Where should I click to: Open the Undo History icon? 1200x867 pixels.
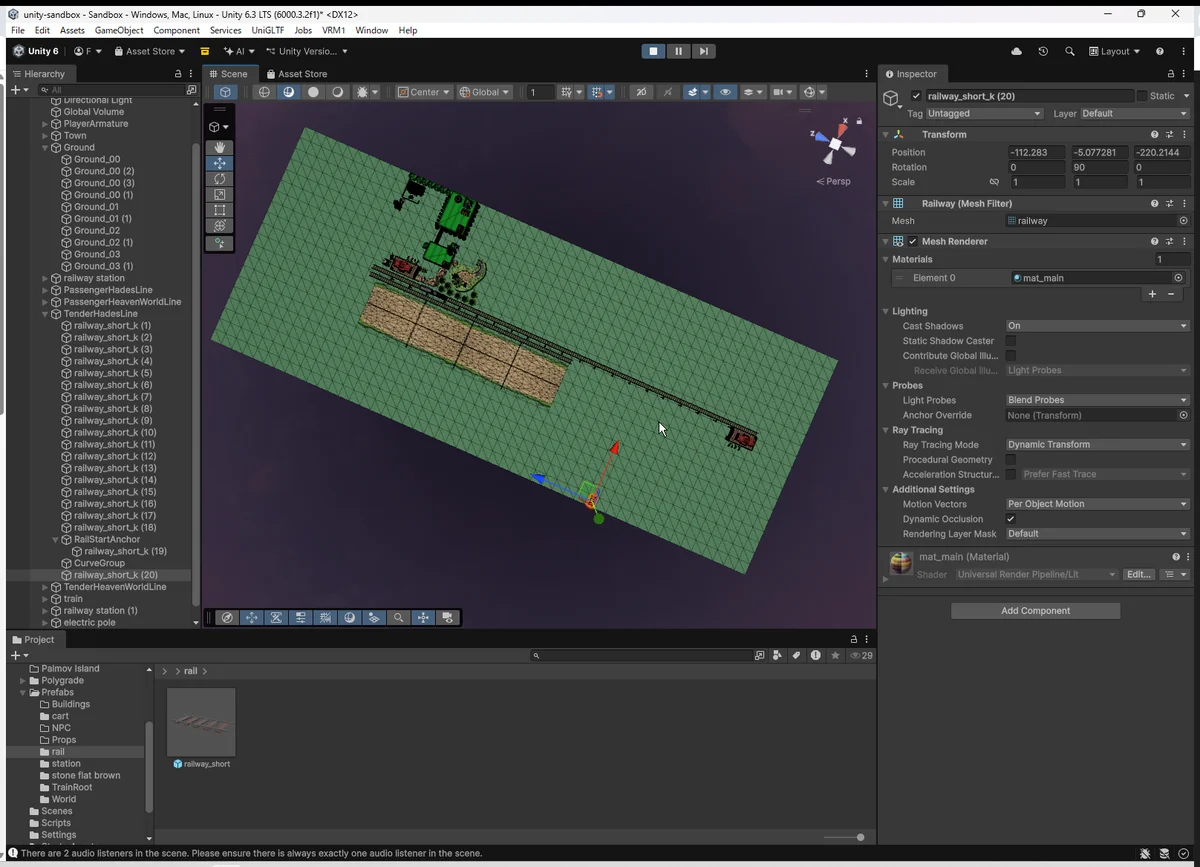pos(1043,51)
